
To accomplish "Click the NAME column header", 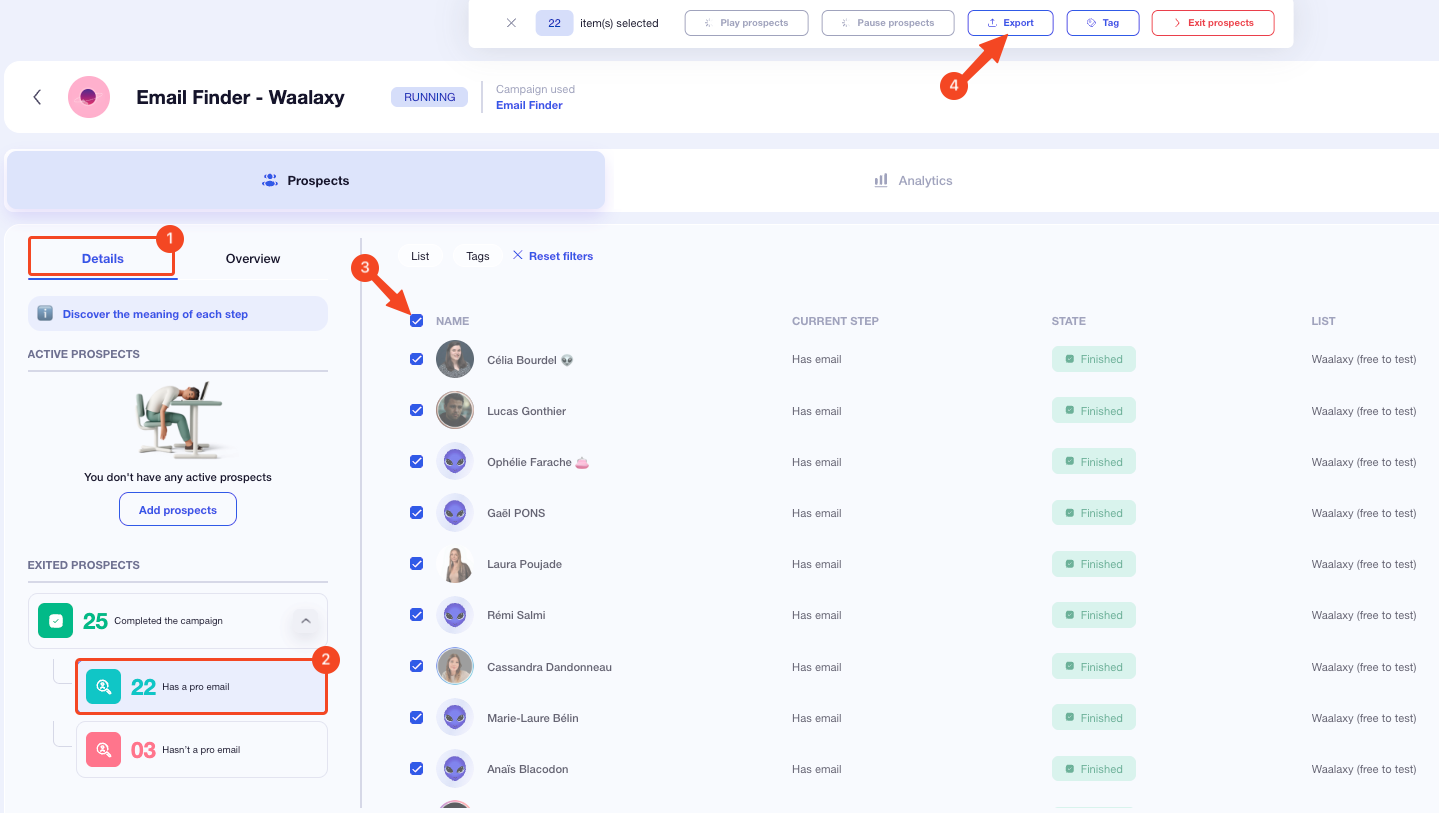I will click(x=452, y=321).
